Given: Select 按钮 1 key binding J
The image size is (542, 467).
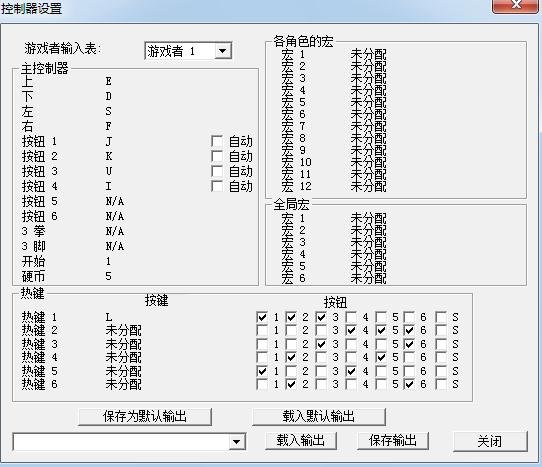Looking at the screenshot, I should (x=109, y=141).
